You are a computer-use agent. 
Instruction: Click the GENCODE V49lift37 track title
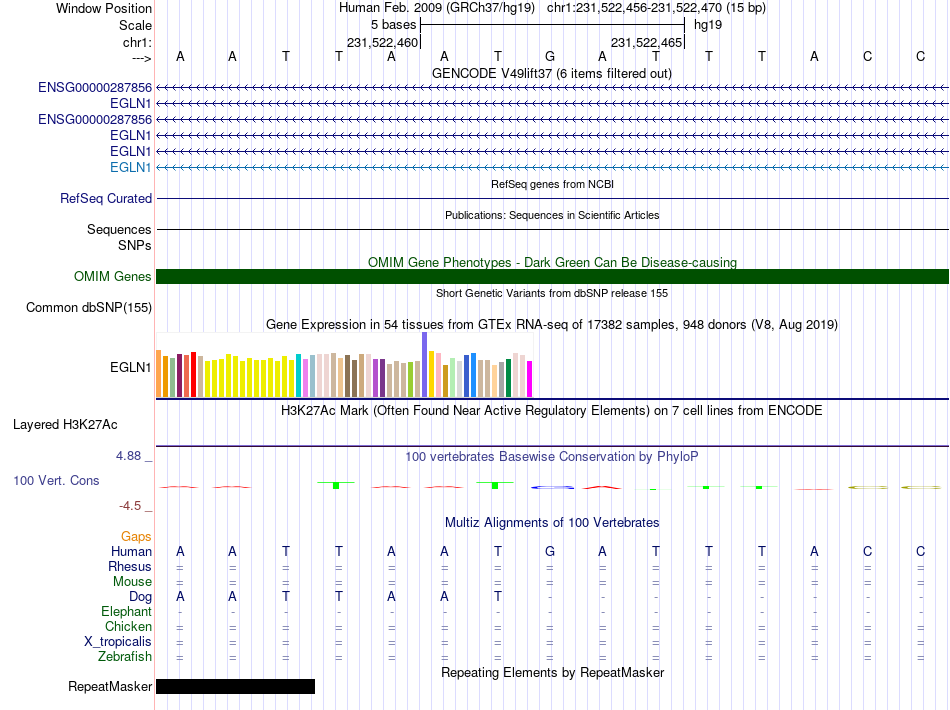[551, 73]
